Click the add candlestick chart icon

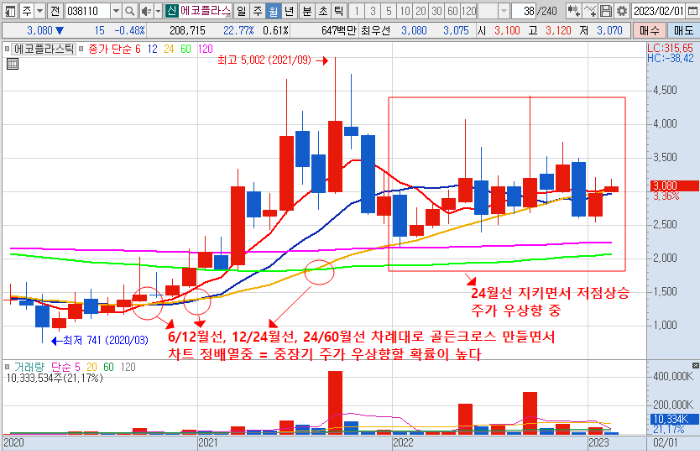[x=574, y=10]
